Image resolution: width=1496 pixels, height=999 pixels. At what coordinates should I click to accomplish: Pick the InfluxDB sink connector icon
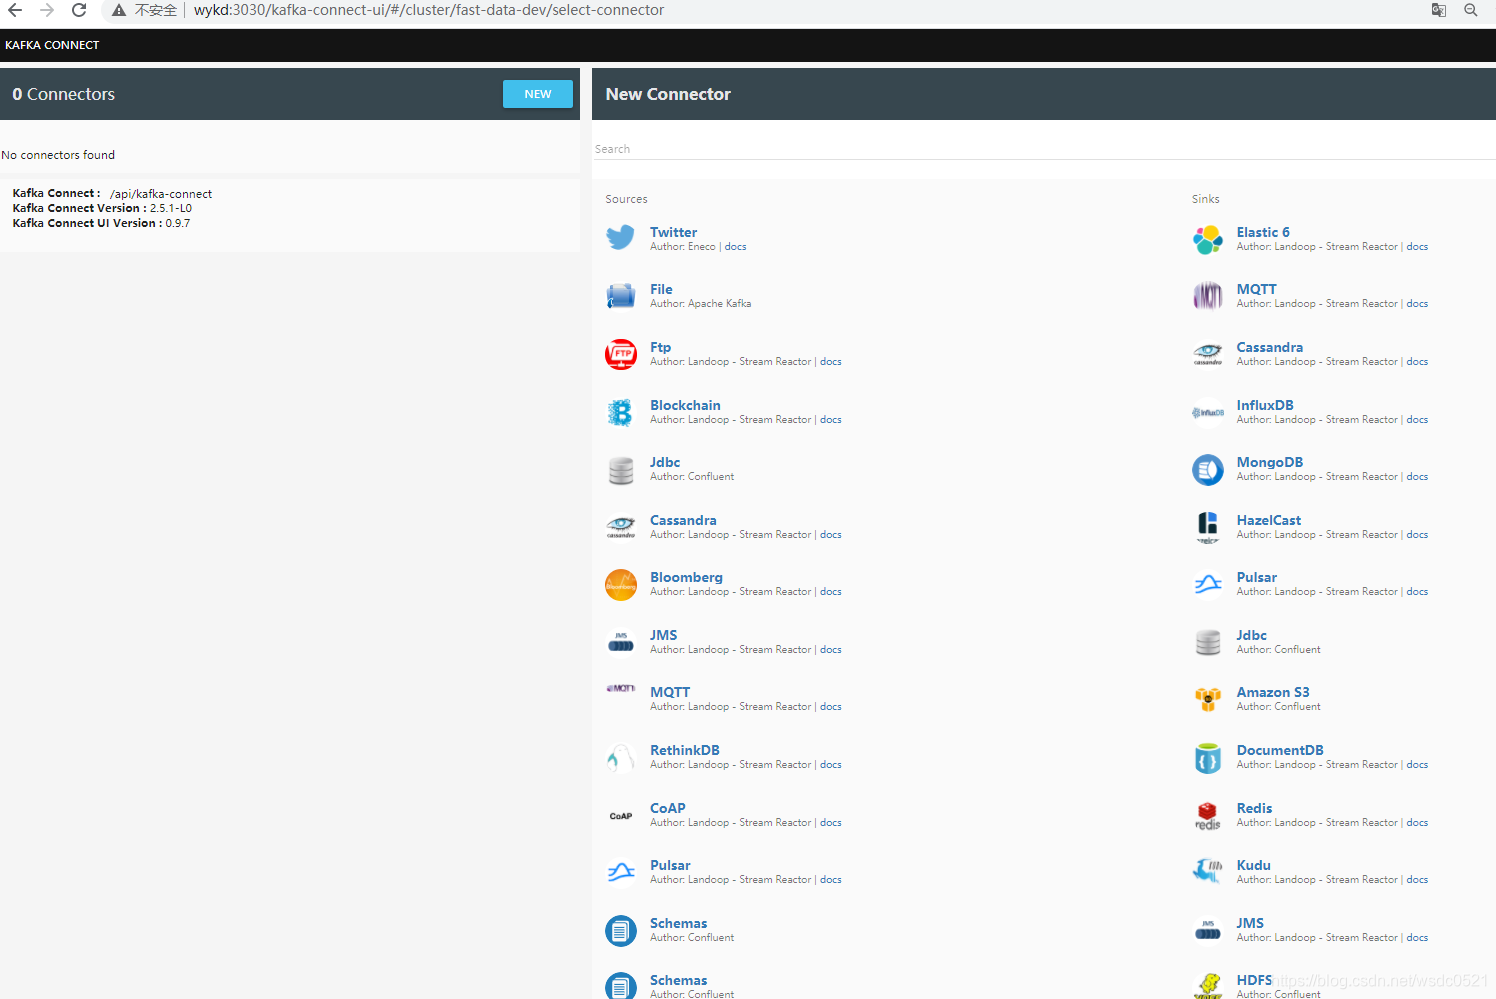point(1208,412)
